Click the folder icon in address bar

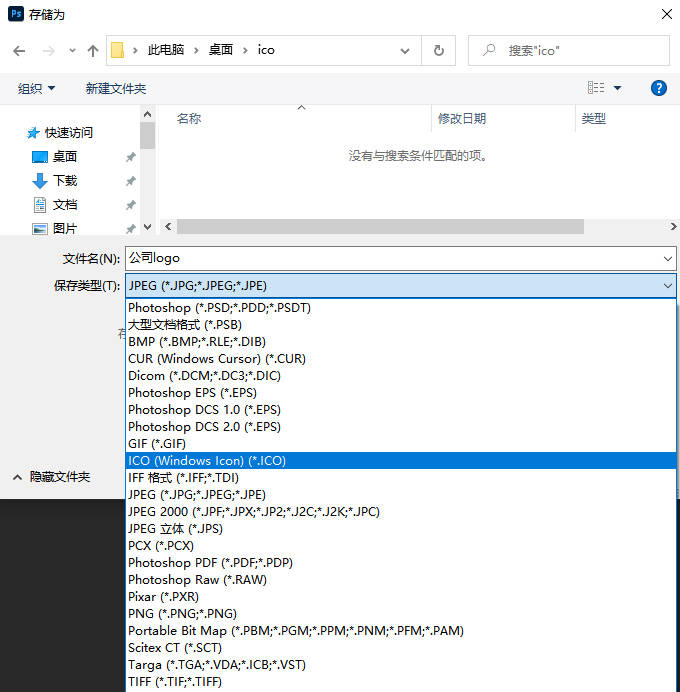point(117,50)
